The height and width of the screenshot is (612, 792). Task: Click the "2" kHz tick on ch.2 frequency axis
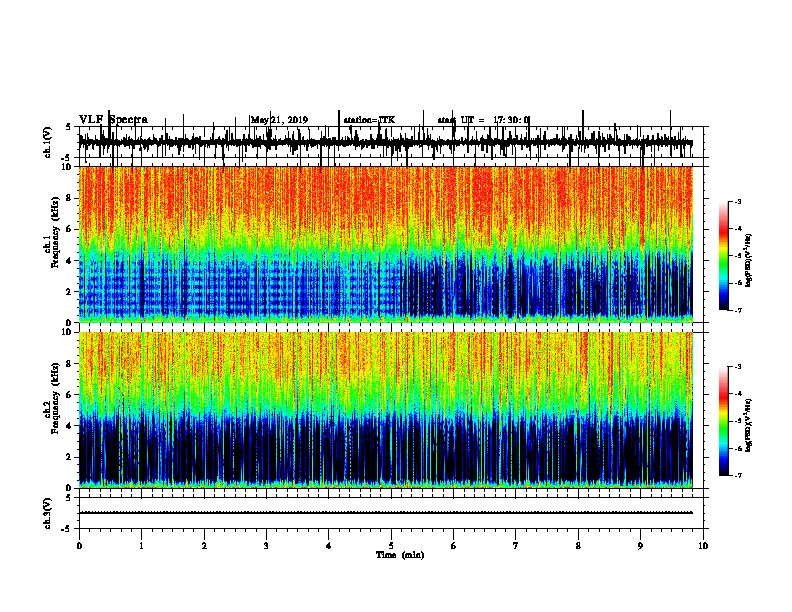[69, 457]
